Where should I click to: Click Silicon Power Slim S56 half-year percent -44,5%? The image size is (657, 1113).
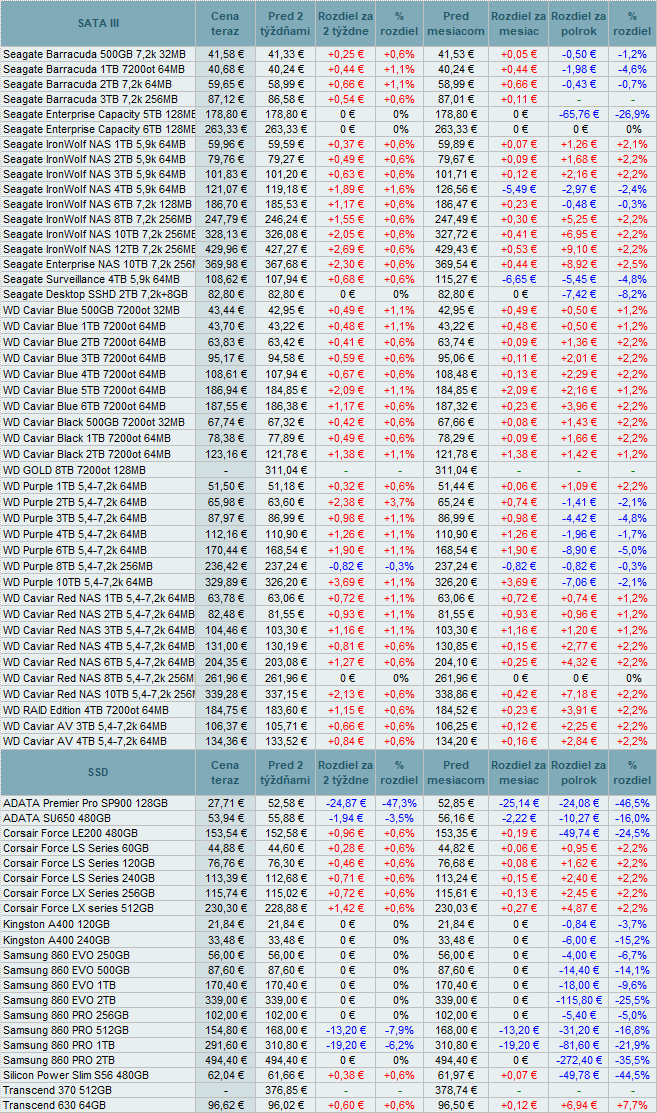pyautogui.click(x=632, y=1075)
